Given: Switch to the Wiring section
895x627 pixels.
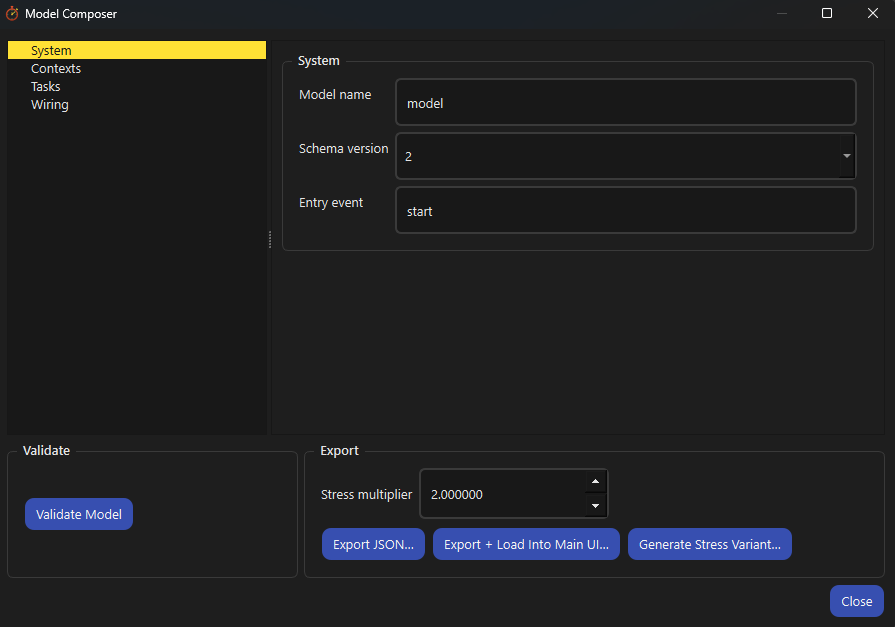Looking at the screenshot, I should pyautogui.click(x=50, y=104).
